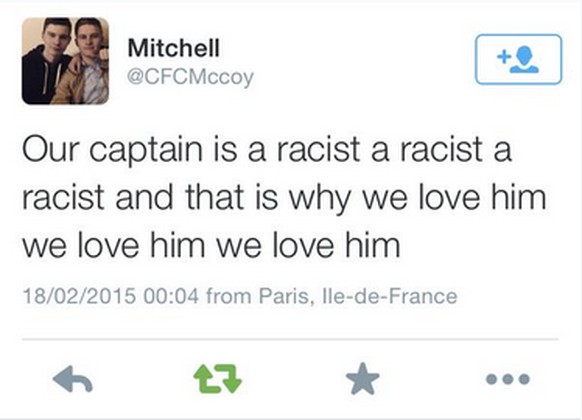Image resolution: width=582 pixels, height=420 pixels.
Task: Open the profile via the name Mitchell
Action: tap(174, 48)
